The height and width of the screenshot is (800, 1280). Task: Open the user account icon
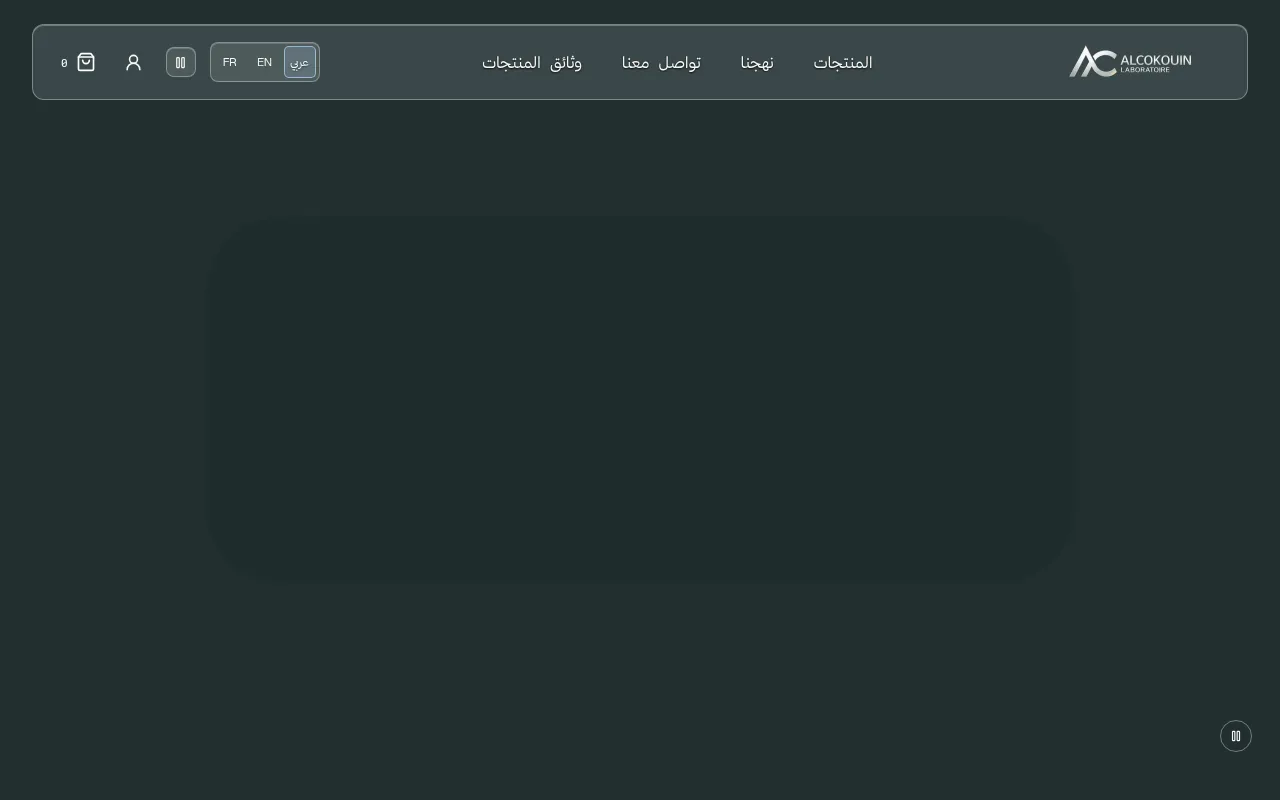click(134, 62)
